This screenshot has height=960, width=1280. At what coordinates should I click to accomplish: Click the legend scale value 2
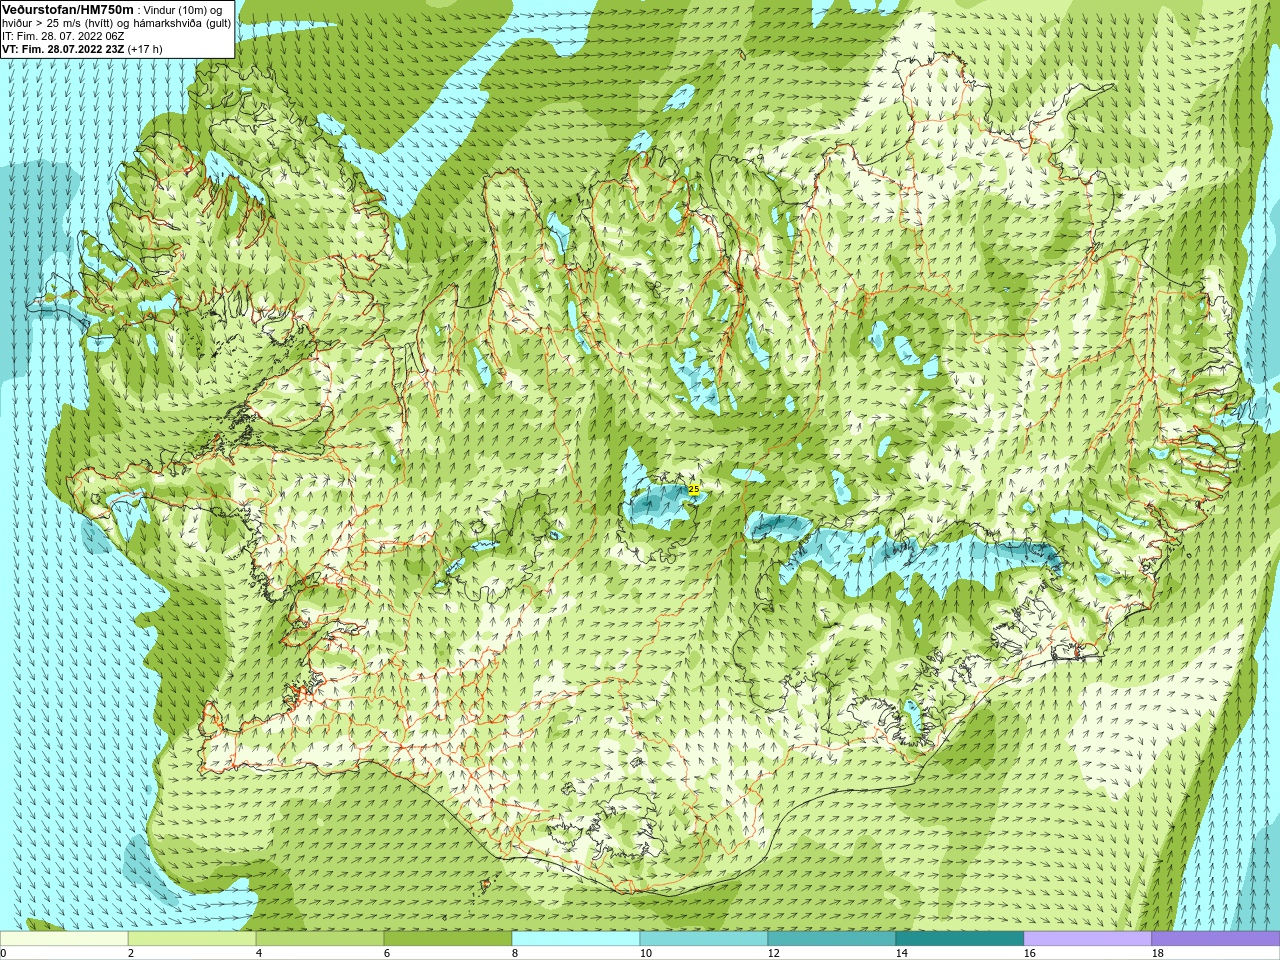pos(131,953)
